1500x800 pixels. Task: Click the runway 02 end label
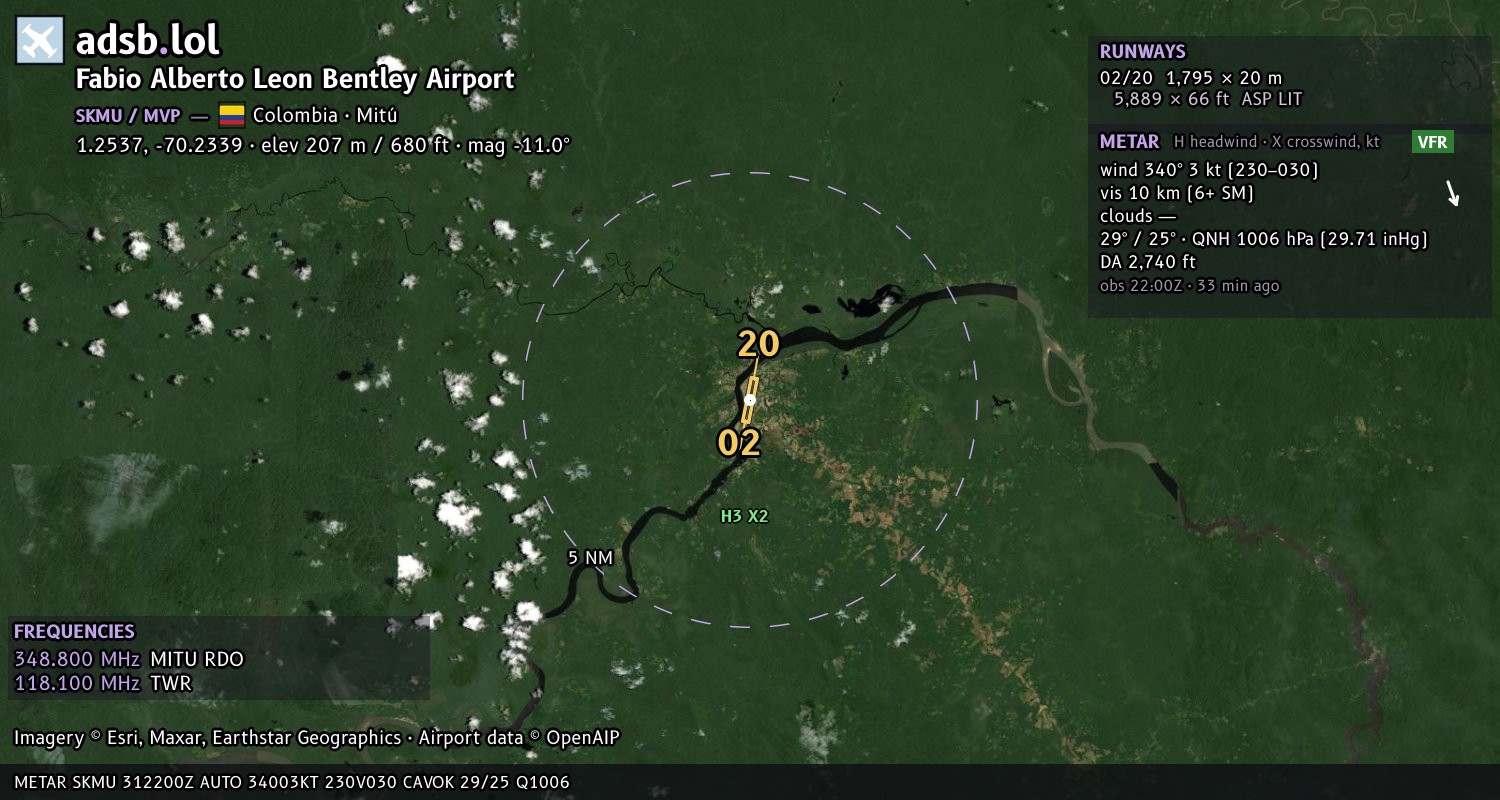coord(739,443)
